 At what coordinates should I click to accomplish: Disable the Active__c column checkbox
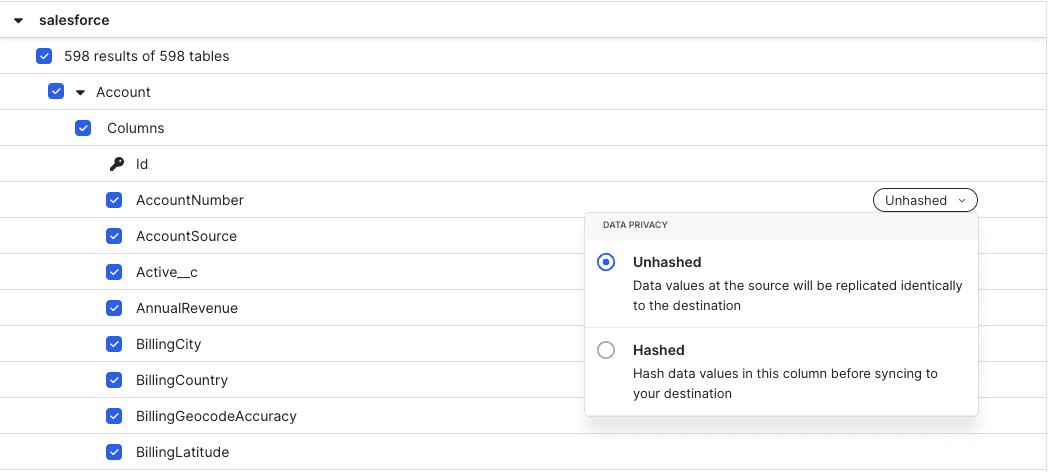pos(114,272)
